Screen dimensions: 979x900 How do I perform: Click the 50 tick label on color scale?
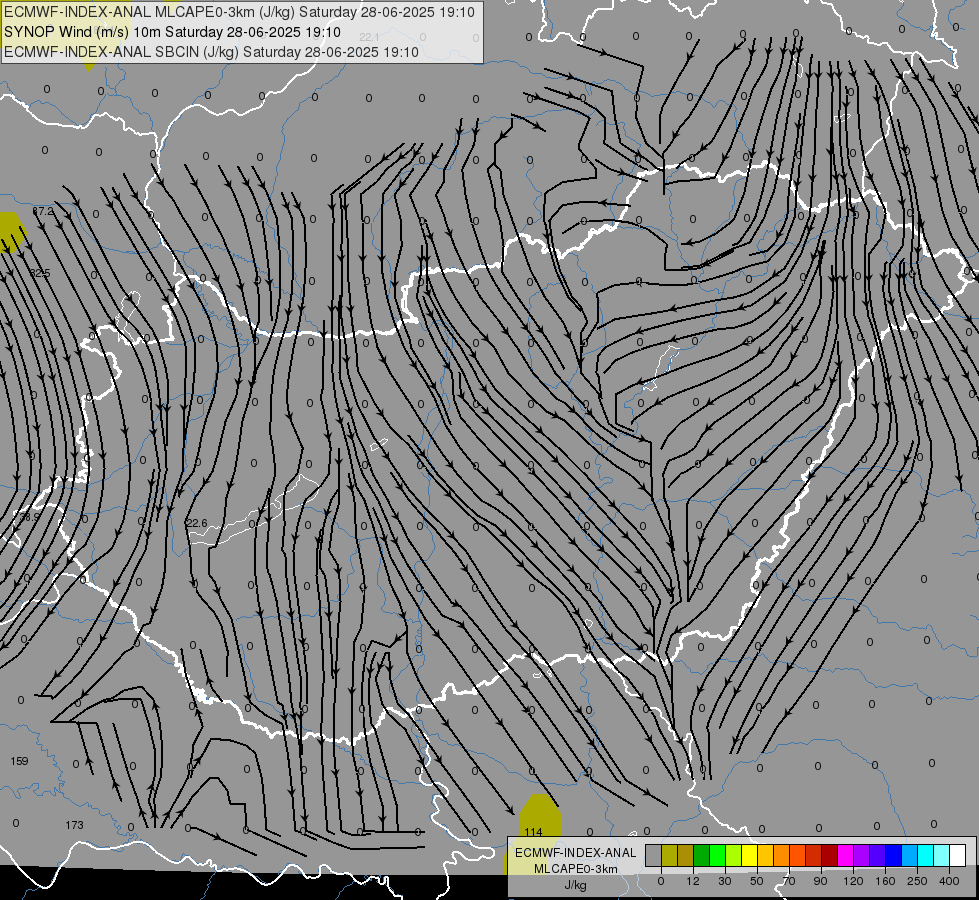point(757,881)
